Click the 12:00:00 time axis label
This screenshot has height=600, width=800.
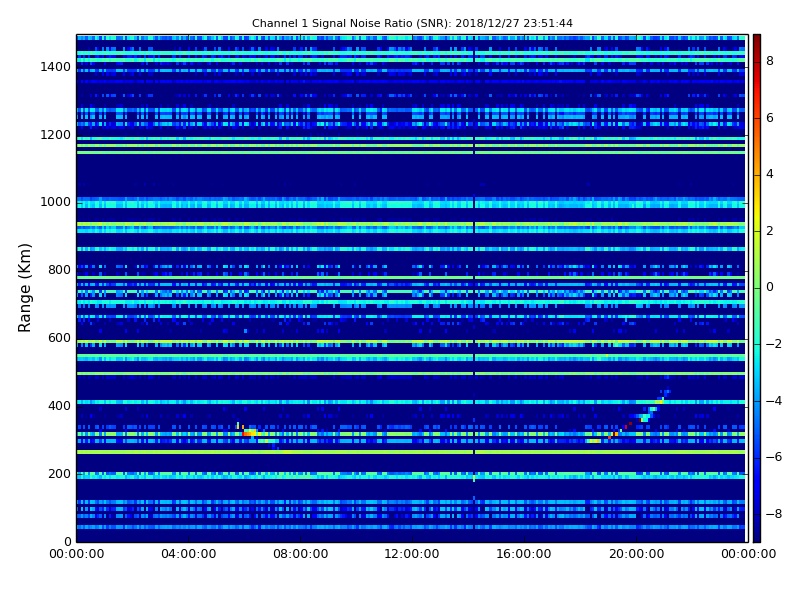coord(412,554)
